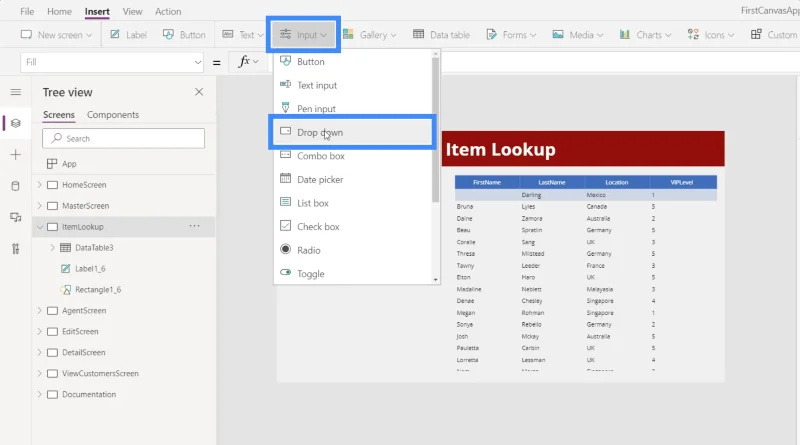
Task: Insert a Check box control
Action: pyautogui.click(x=353, y=226)
